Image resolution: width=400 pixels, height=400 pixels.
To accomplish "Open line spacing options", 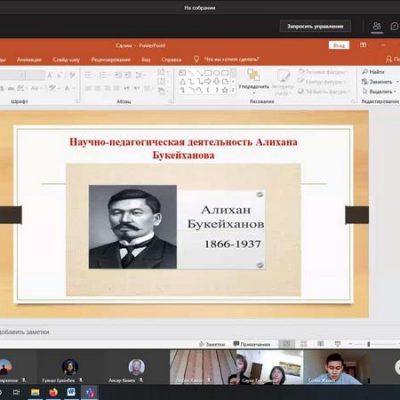I will [x=140, y=76].
